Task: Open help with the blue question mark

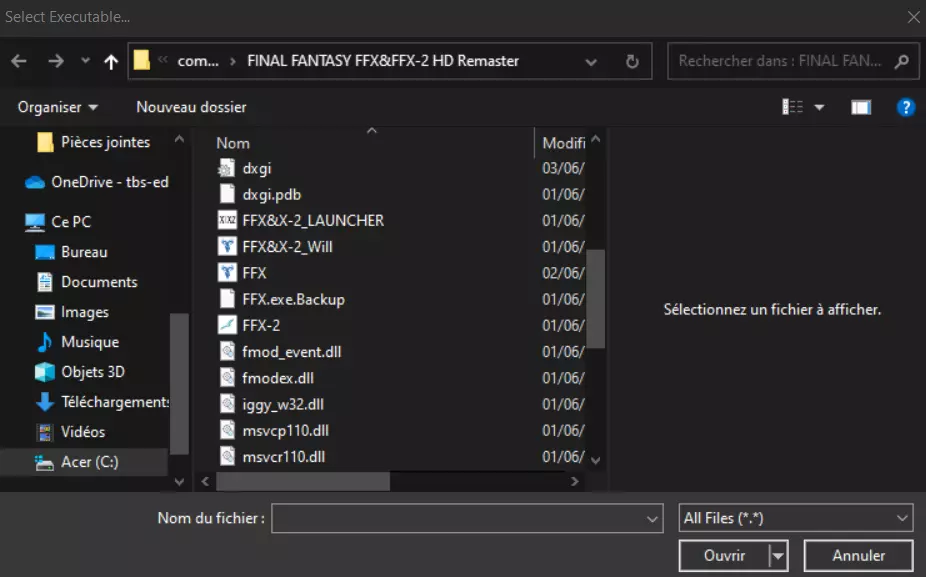Action: (905, 107)
